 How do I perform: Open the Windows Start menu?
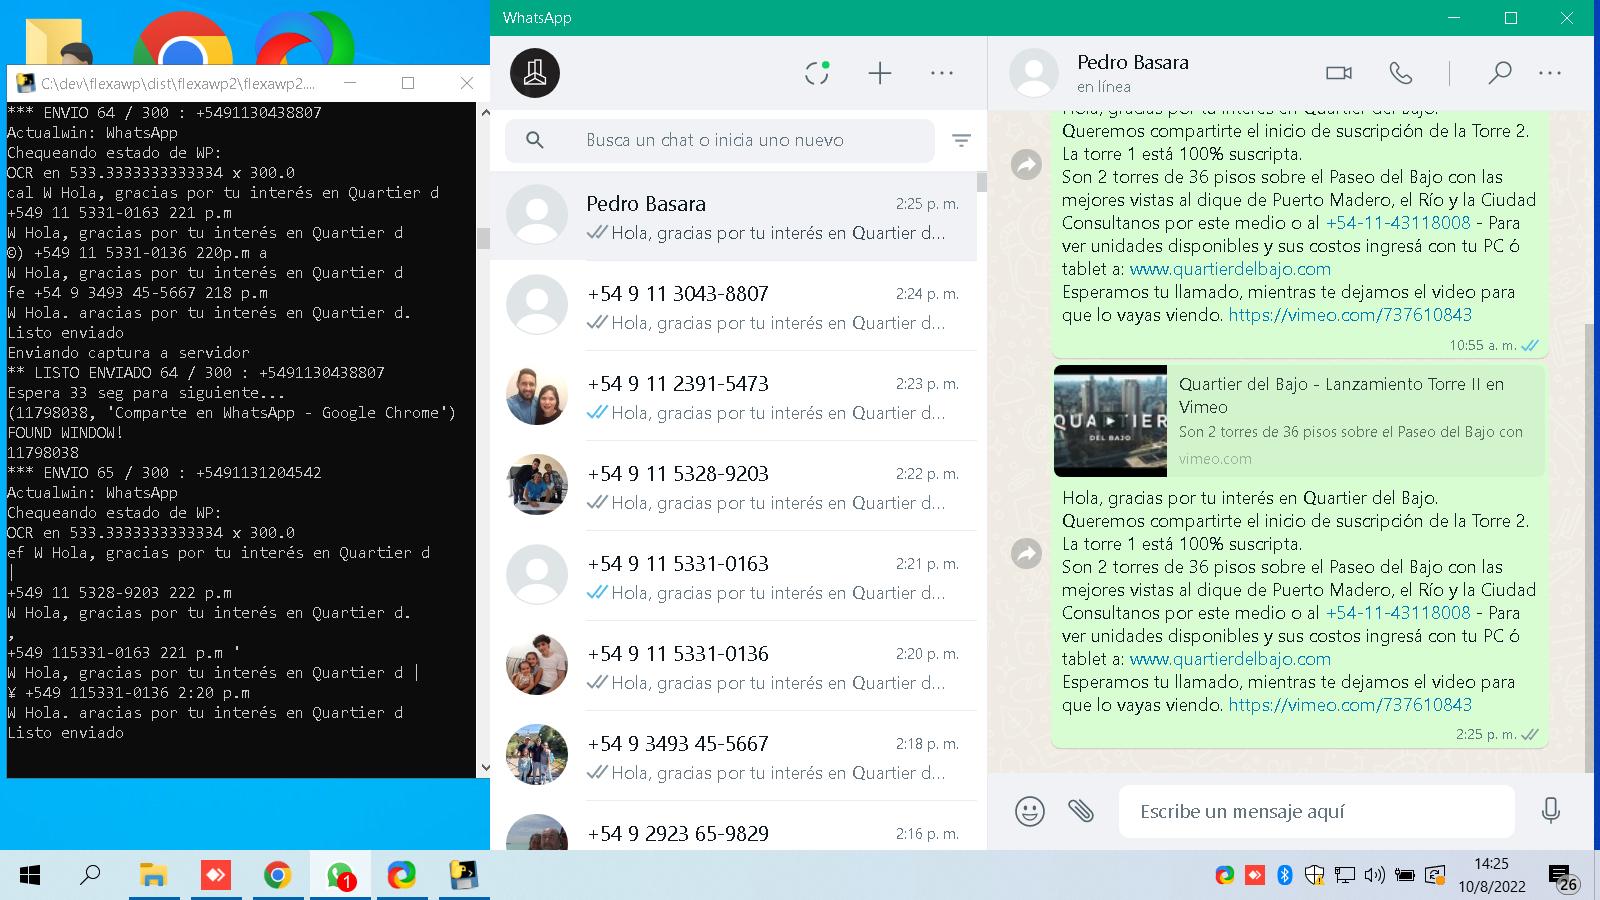tap(30, 876)
